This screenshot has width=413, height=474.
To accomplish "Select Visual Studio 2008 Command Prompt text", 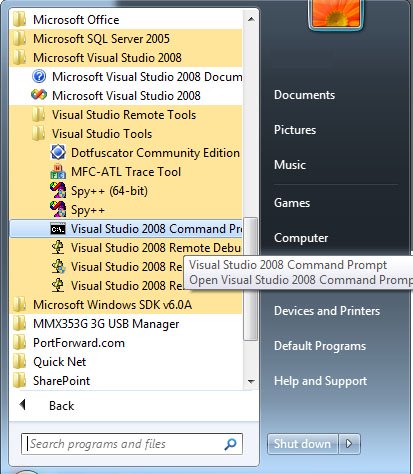I will pos(156,229).
